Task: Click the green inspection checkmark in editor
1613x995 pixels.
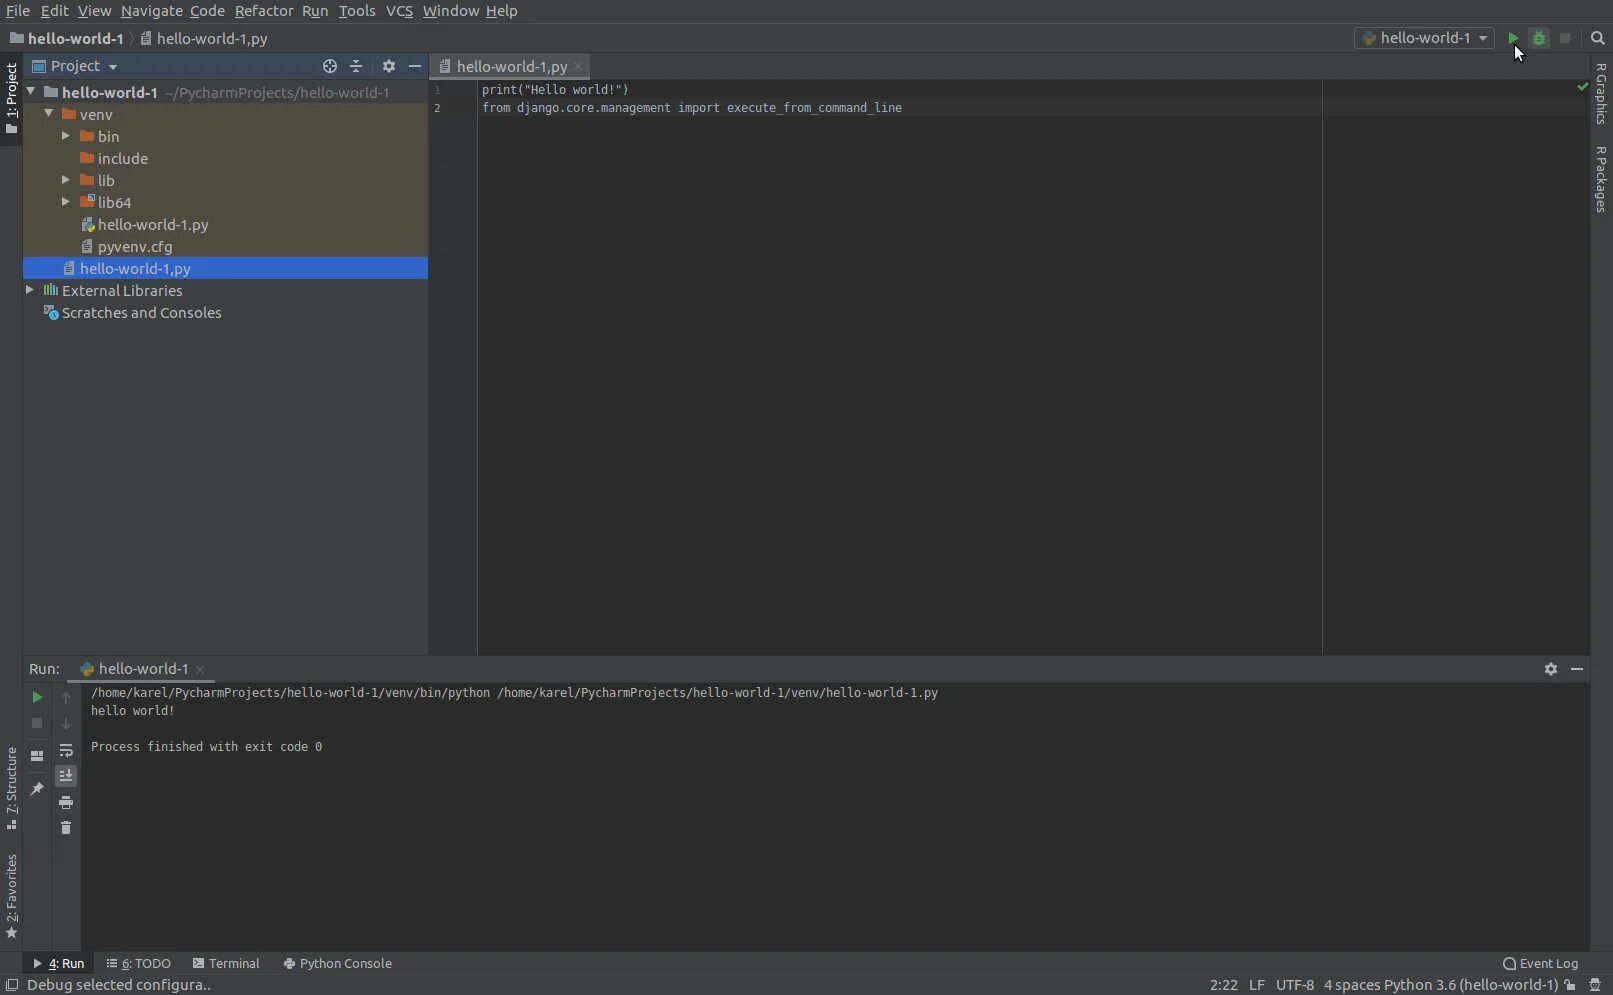Action: click(x=1582, y=87)
